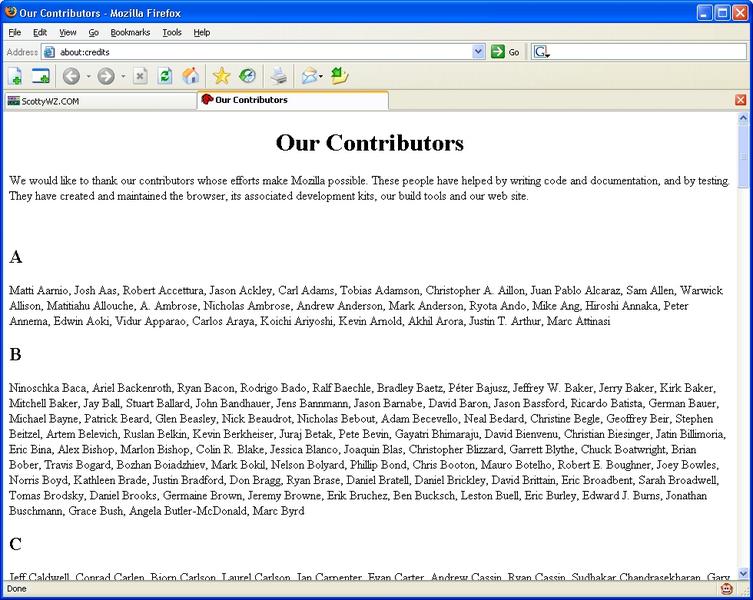The image size is (753, 600).
Task: Open the Back button history dropdown arrow
Action: click(88, 77)
